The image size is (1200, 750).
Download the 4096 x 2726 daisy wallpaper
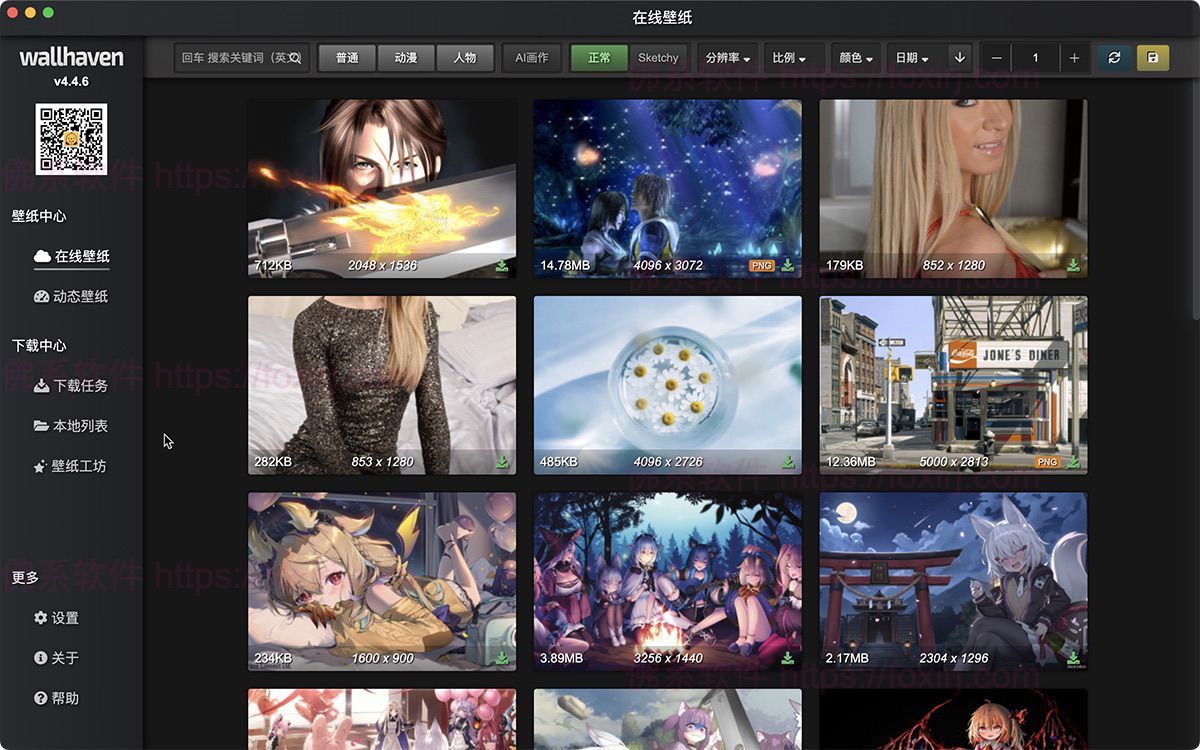point(788,462)
